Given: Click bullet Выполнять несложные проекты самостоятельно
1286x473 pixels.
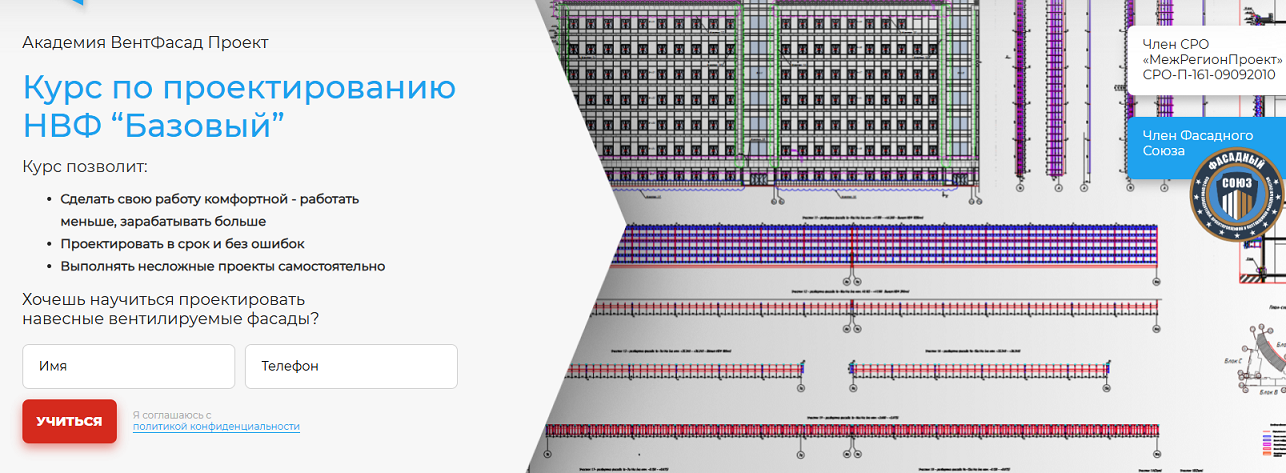Looking at the screenshot, I should coord(222,266).
